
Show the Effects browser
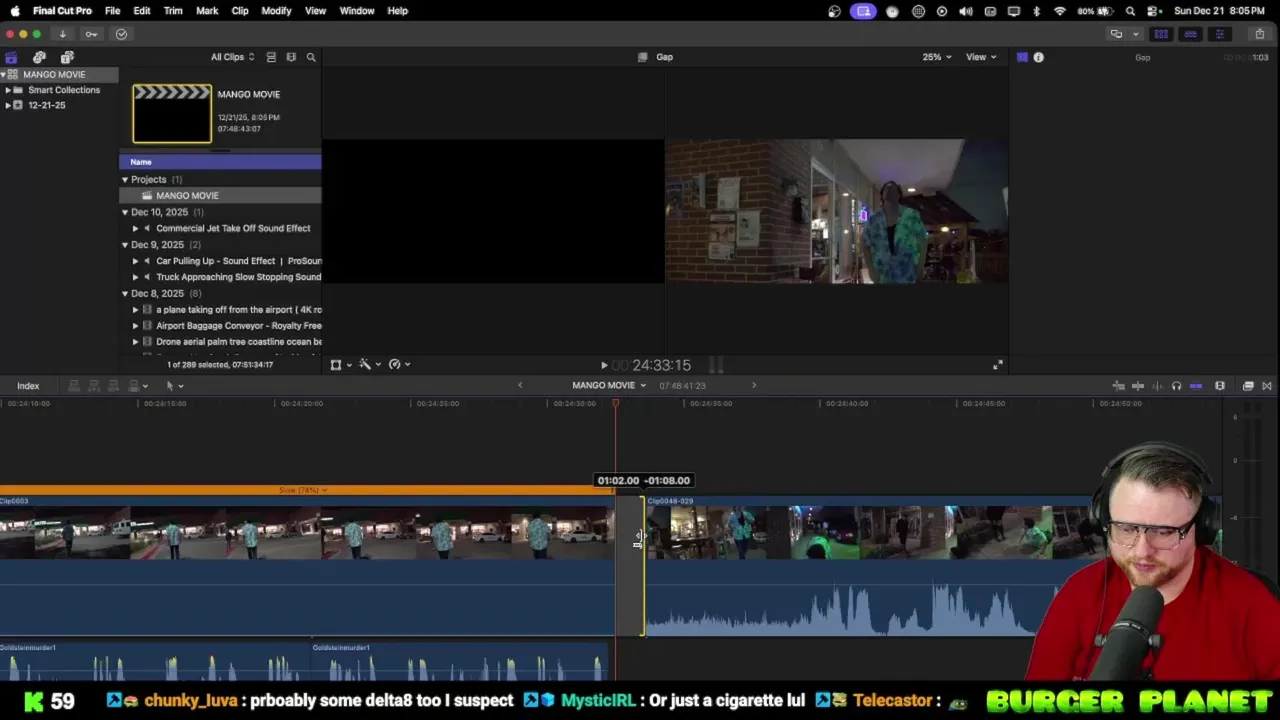coord(1248,386)
